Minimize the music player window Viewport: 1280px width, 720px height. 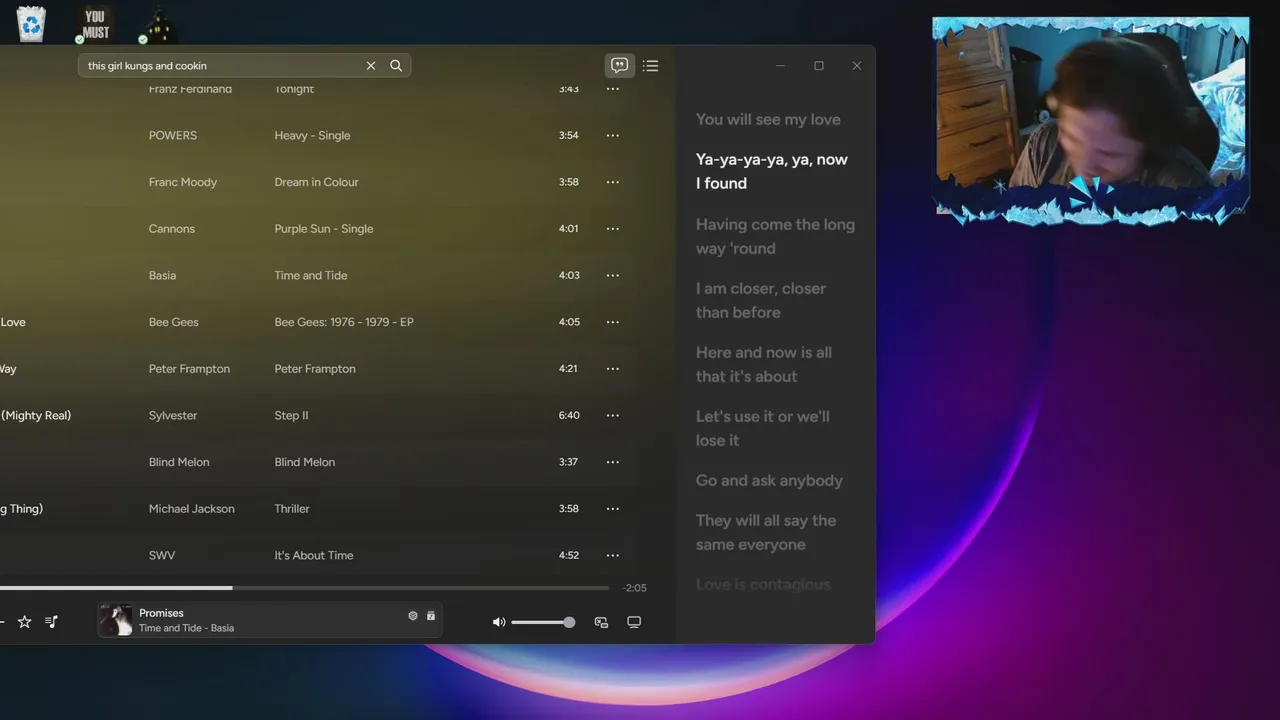pyautogui.click(x=780, y=66)
